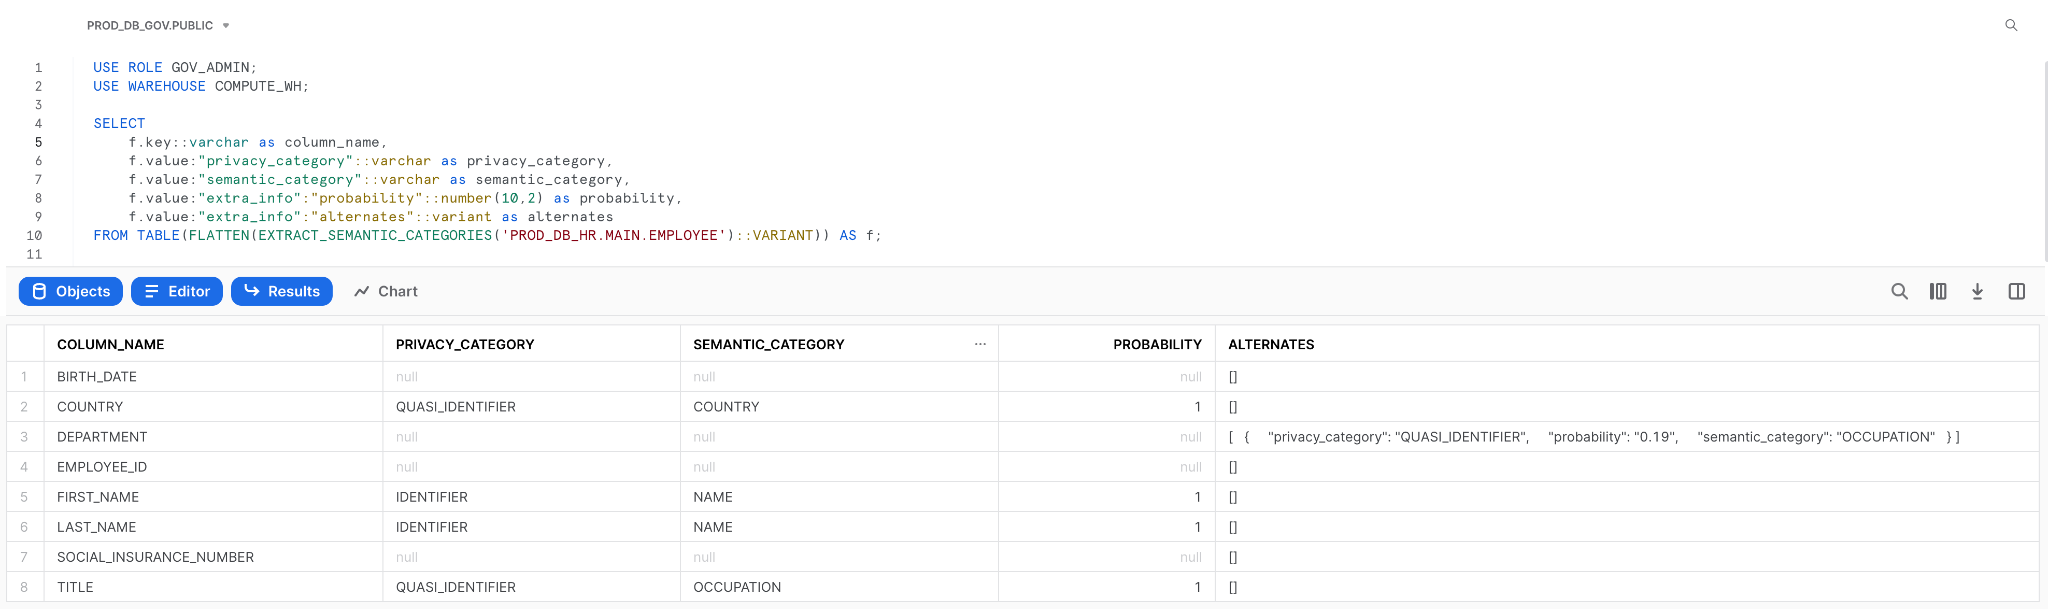This screenshot has height=609, width=2048.
Task: Click the PROBABILITY column header
Action: tap(1157, 344)
